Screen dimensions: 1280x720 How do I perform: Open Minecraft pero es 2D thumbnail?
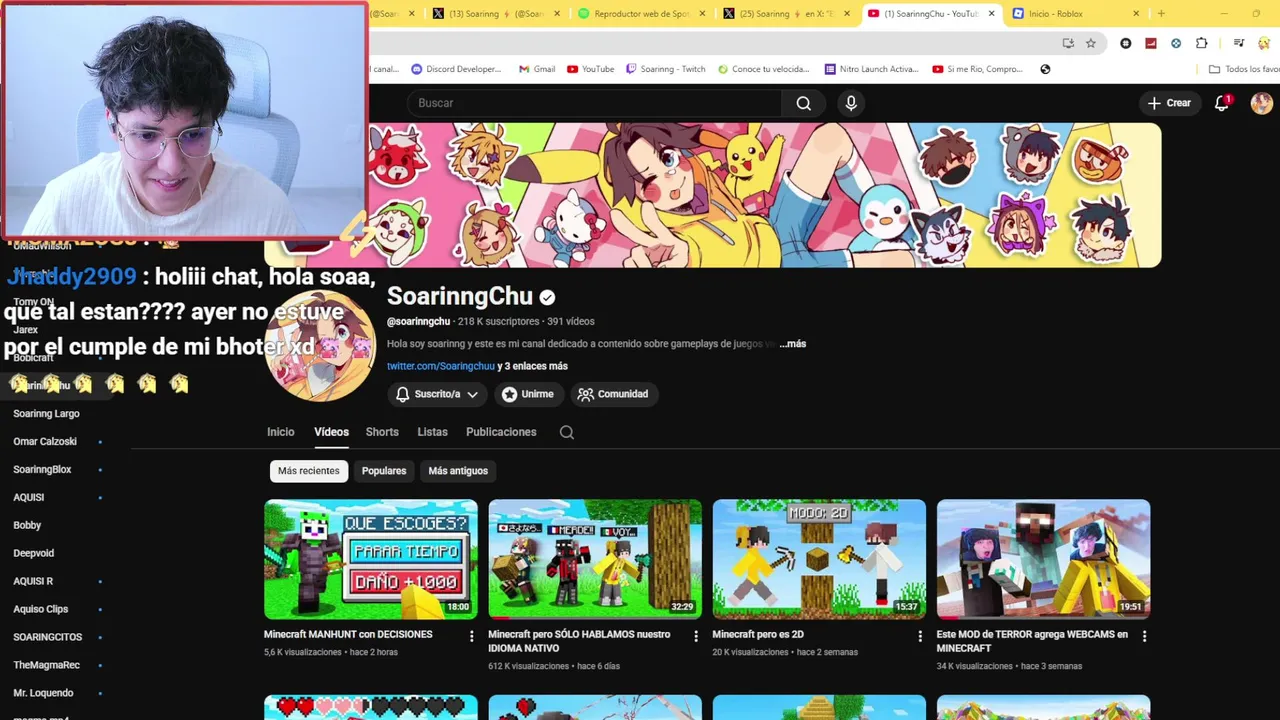click(819, 560)
